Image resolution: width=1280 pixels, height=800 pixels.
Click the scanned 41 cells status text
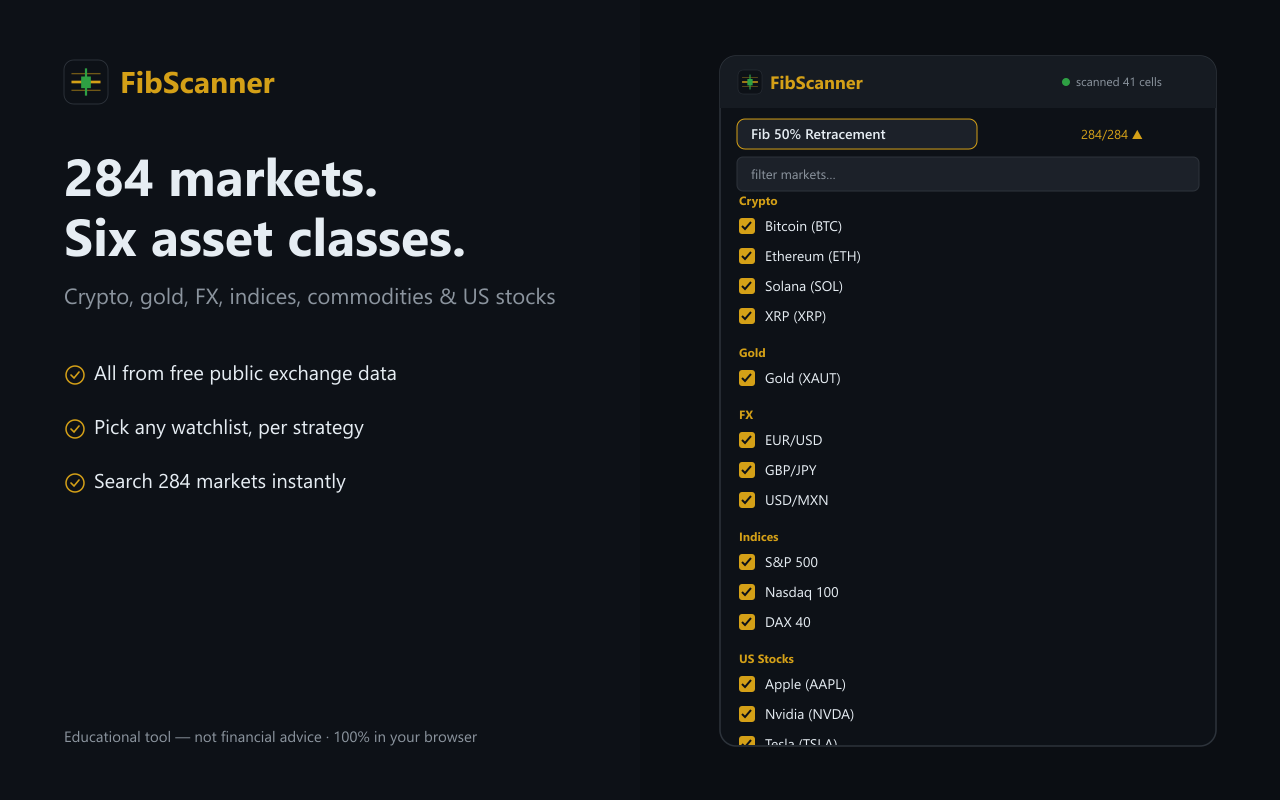click(x=1119, y=82)
